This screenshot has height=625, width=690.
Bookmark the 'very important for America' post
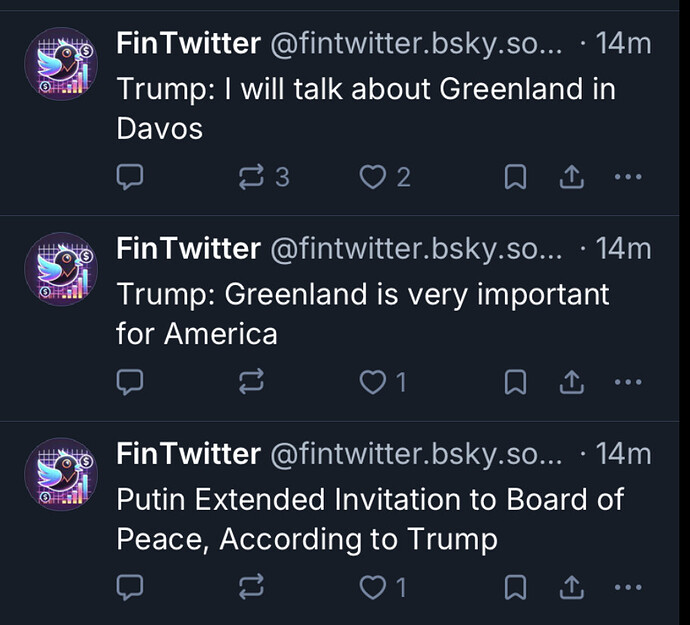pyautogui.click(x=514, y=381)
